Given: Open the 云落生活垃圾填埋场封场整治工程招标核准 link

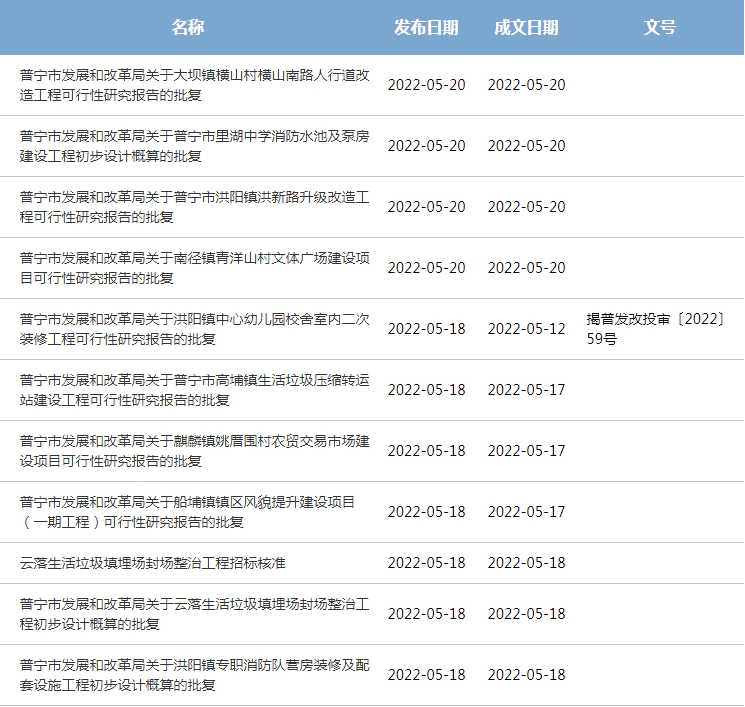Looking at the screenshot, I should coord(153,563).
